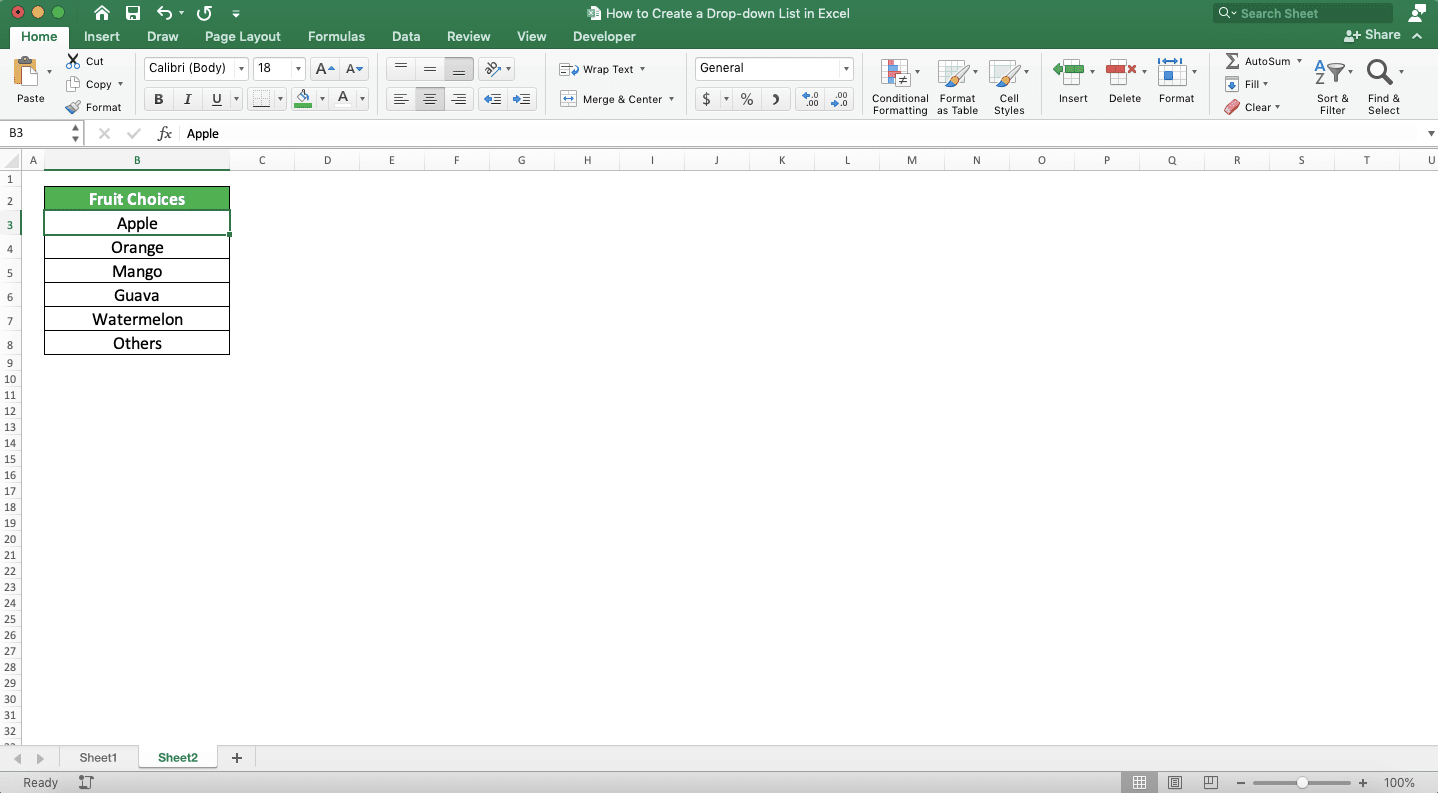1438x793 pixels.
Task: Adjust the zoom slider handle
Action: pyautogui.click(x=1302, y=783)
